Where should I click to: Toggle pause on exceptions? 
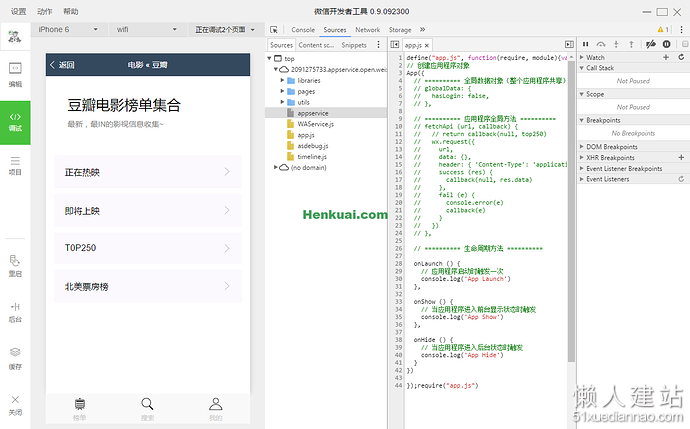point(667,44)
